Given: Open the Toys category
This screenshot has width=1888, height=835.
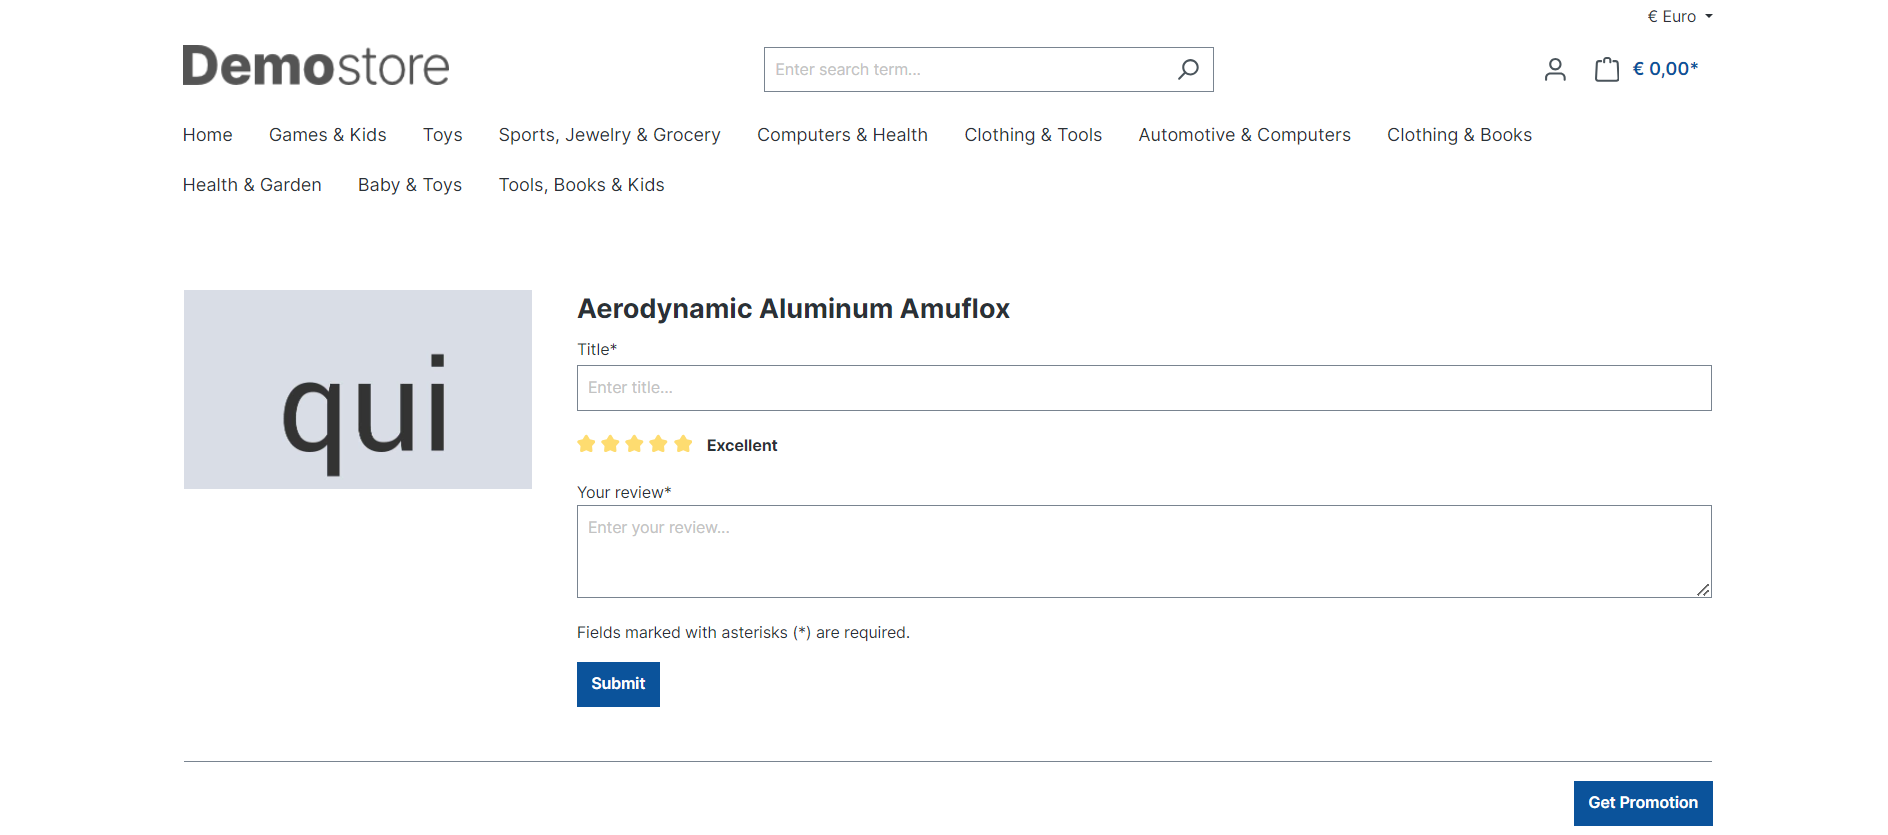Looking at the screenshot, I should point(442,135).
